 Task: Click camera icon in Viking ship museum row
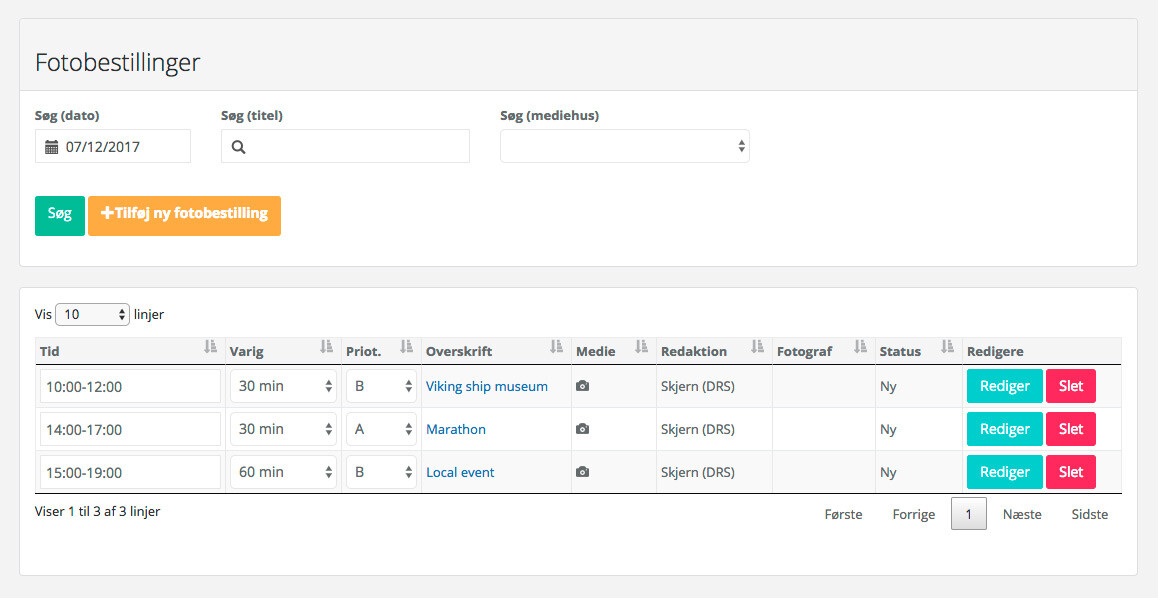coord(583,386)
